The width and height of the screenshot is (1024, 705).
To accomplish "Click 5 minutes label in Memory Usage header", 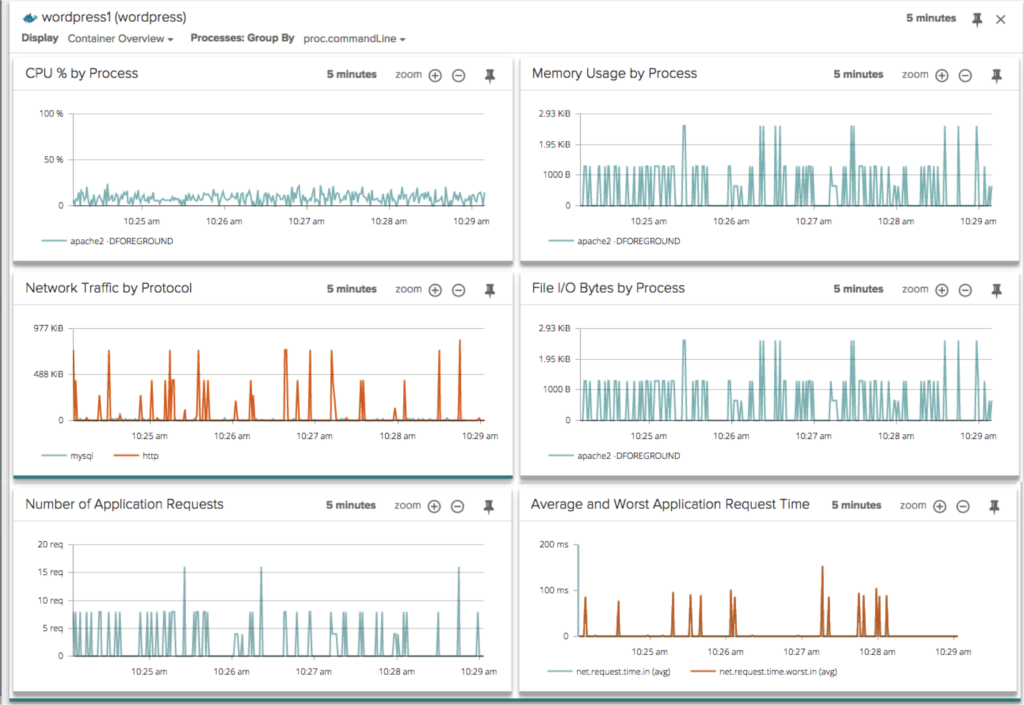I will click(x=858, y=74).
